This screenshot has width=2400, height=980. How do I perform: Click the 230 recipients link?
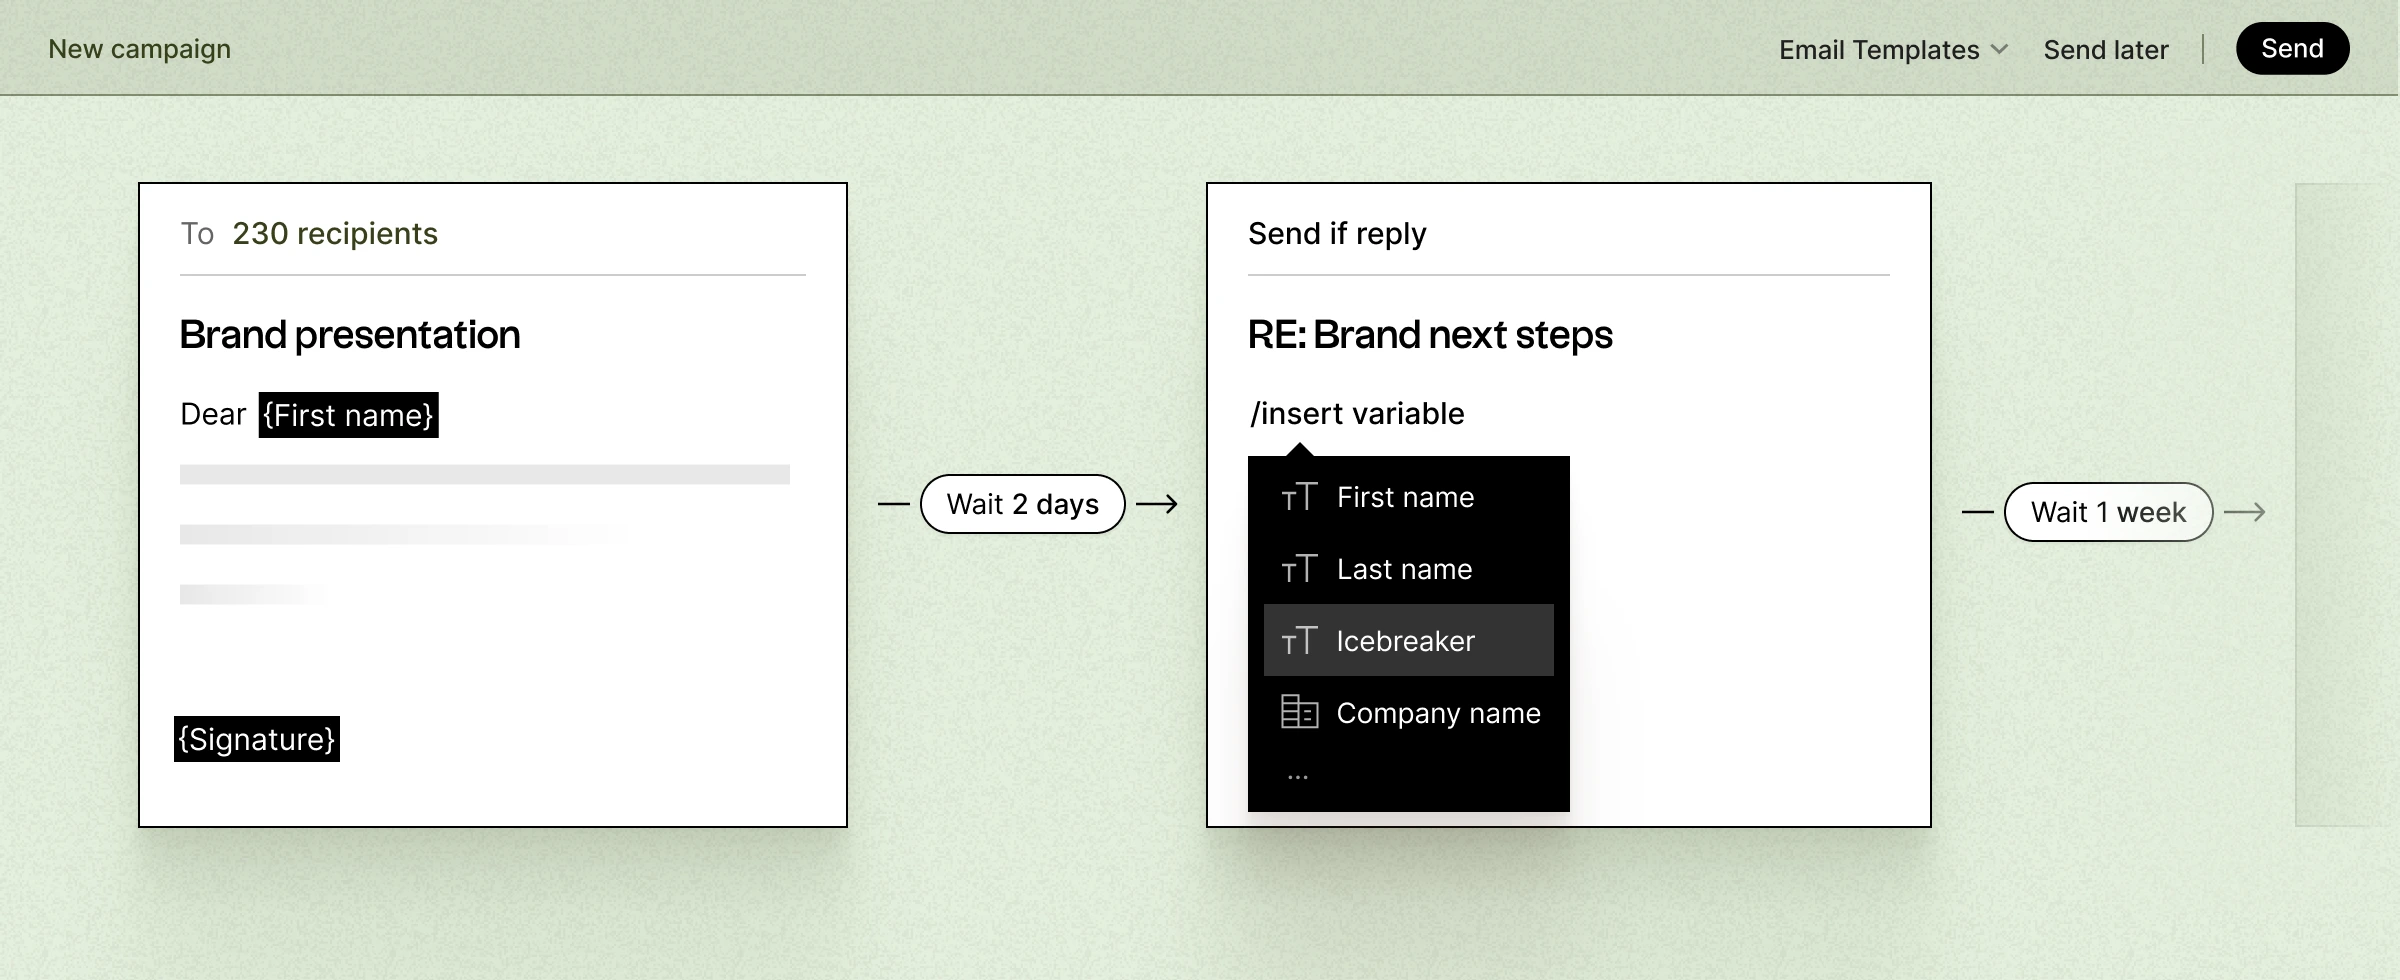click(335, 233)
